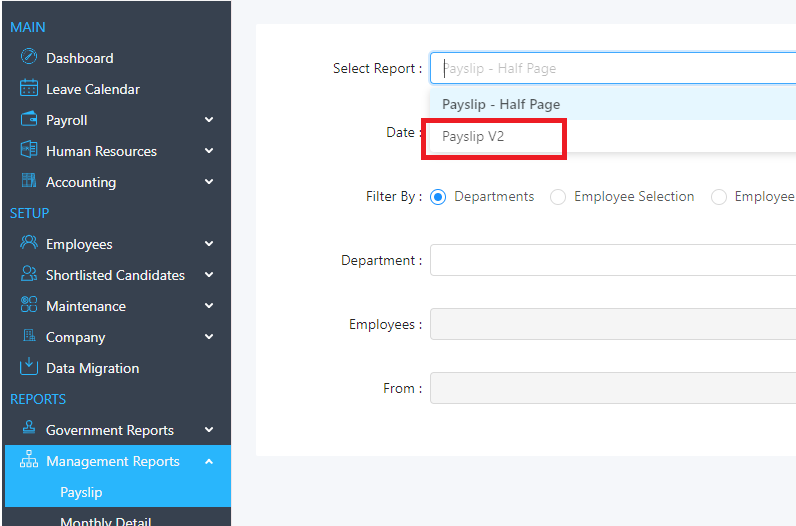Expand the Company chevron

[x=209, y=337]
